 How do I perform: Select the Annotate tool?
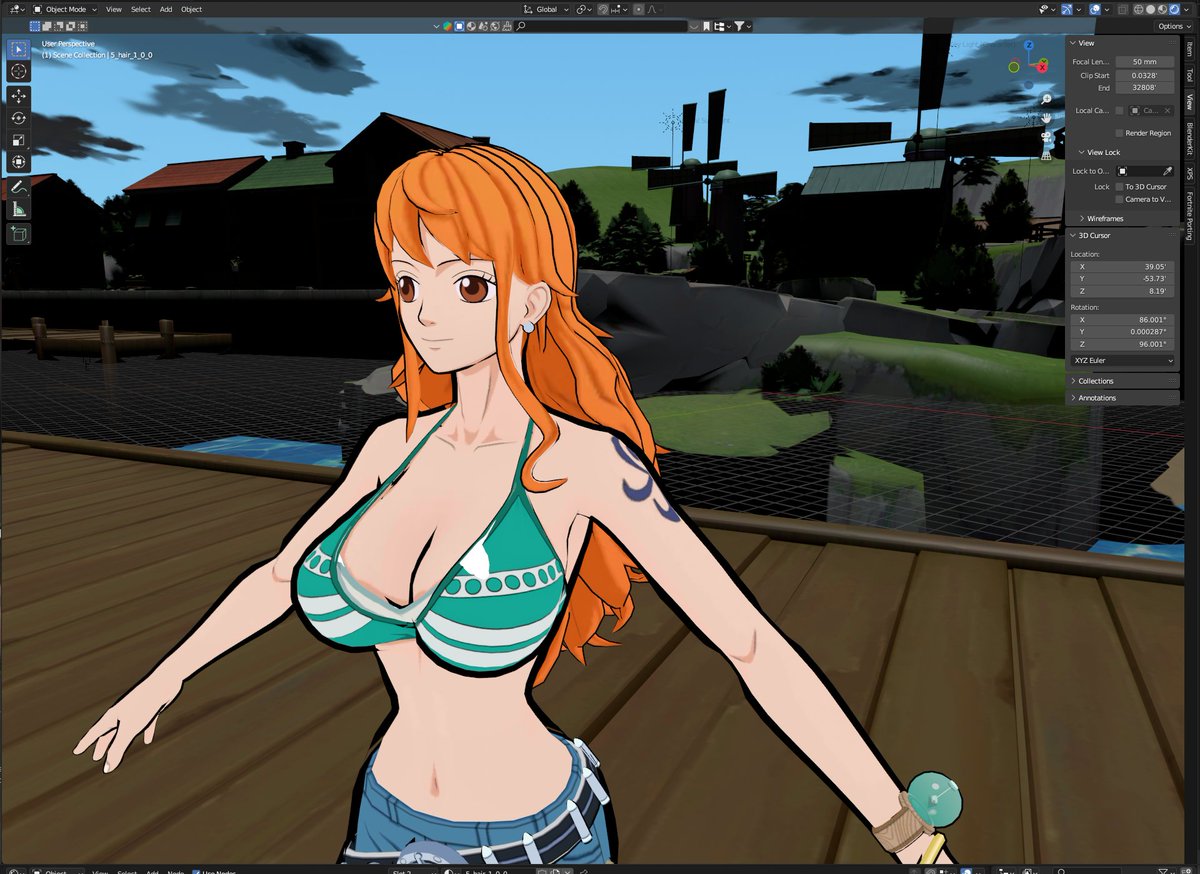19,187
